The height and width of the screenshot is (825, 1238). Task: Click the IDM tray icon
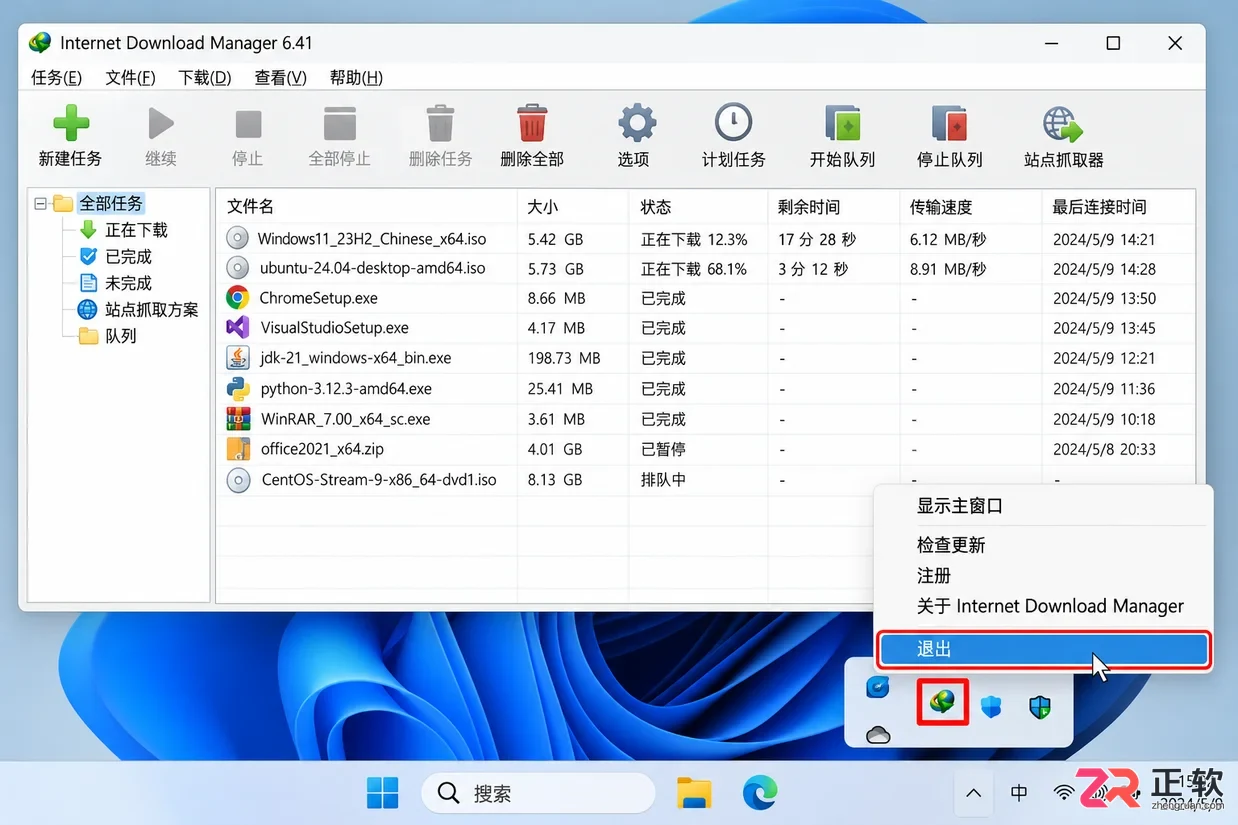point(942,704)
